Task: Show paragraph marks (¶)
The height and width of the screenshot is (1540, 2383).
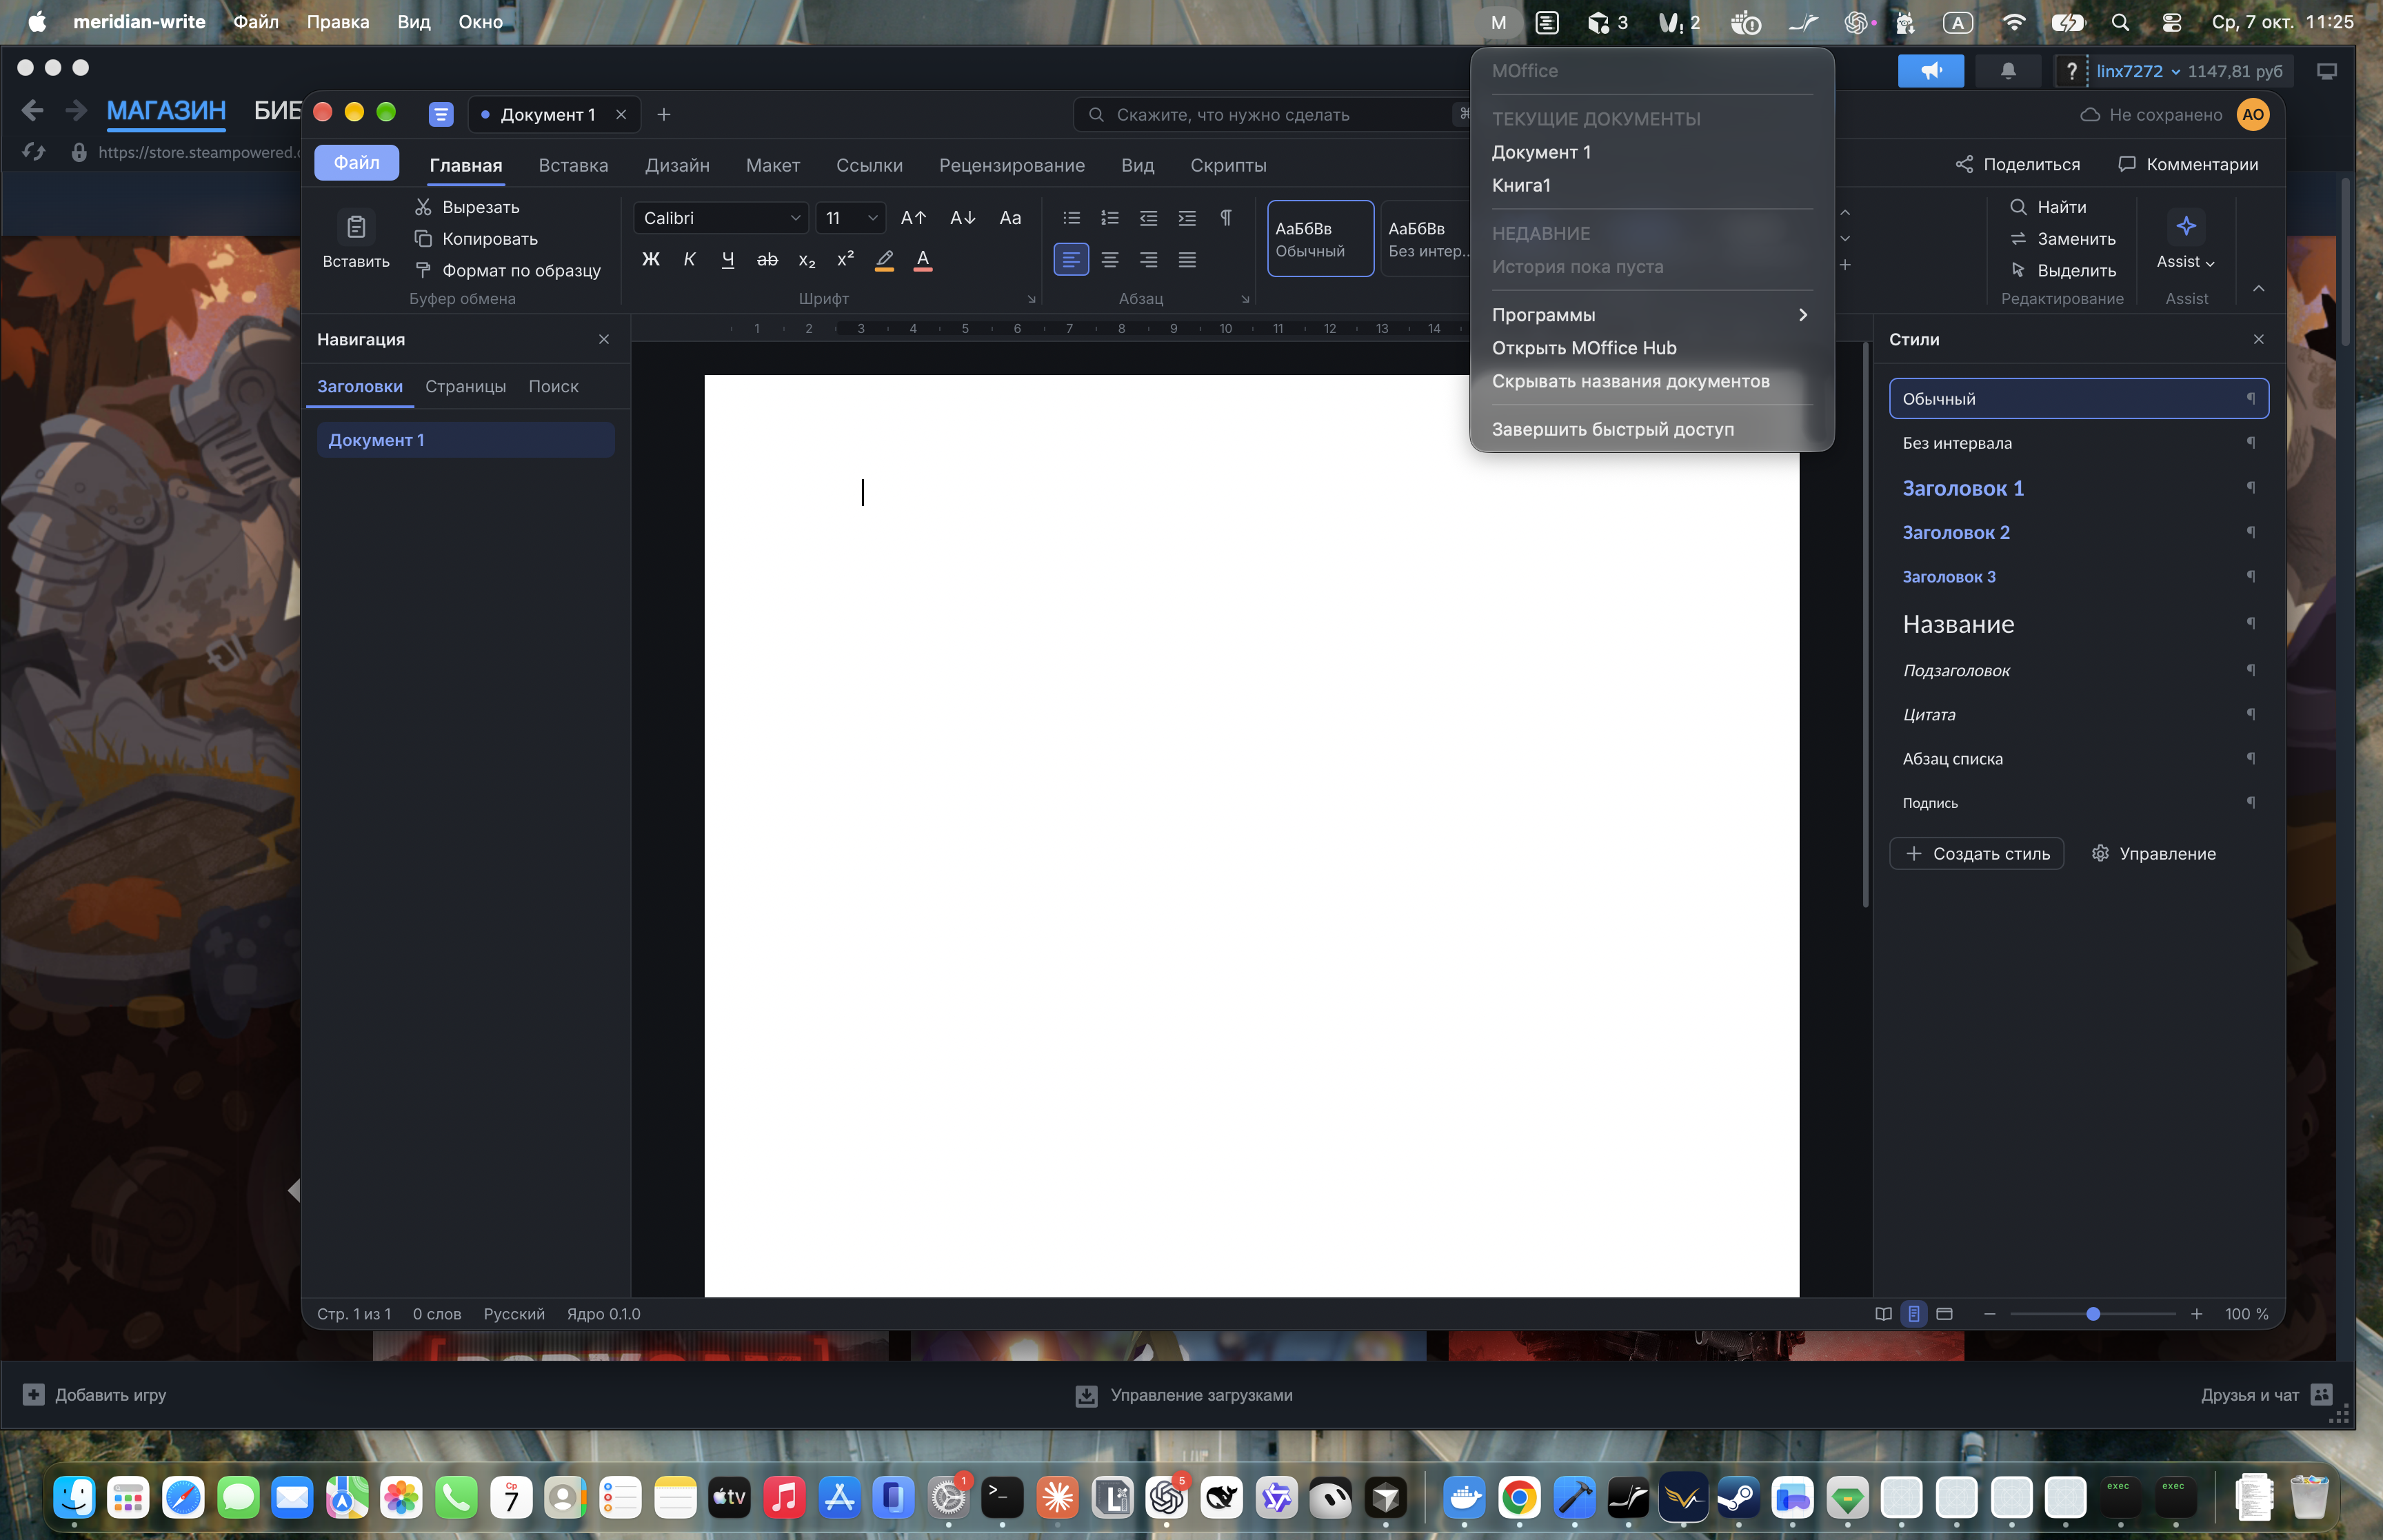Action: [x=1226, y=218]
